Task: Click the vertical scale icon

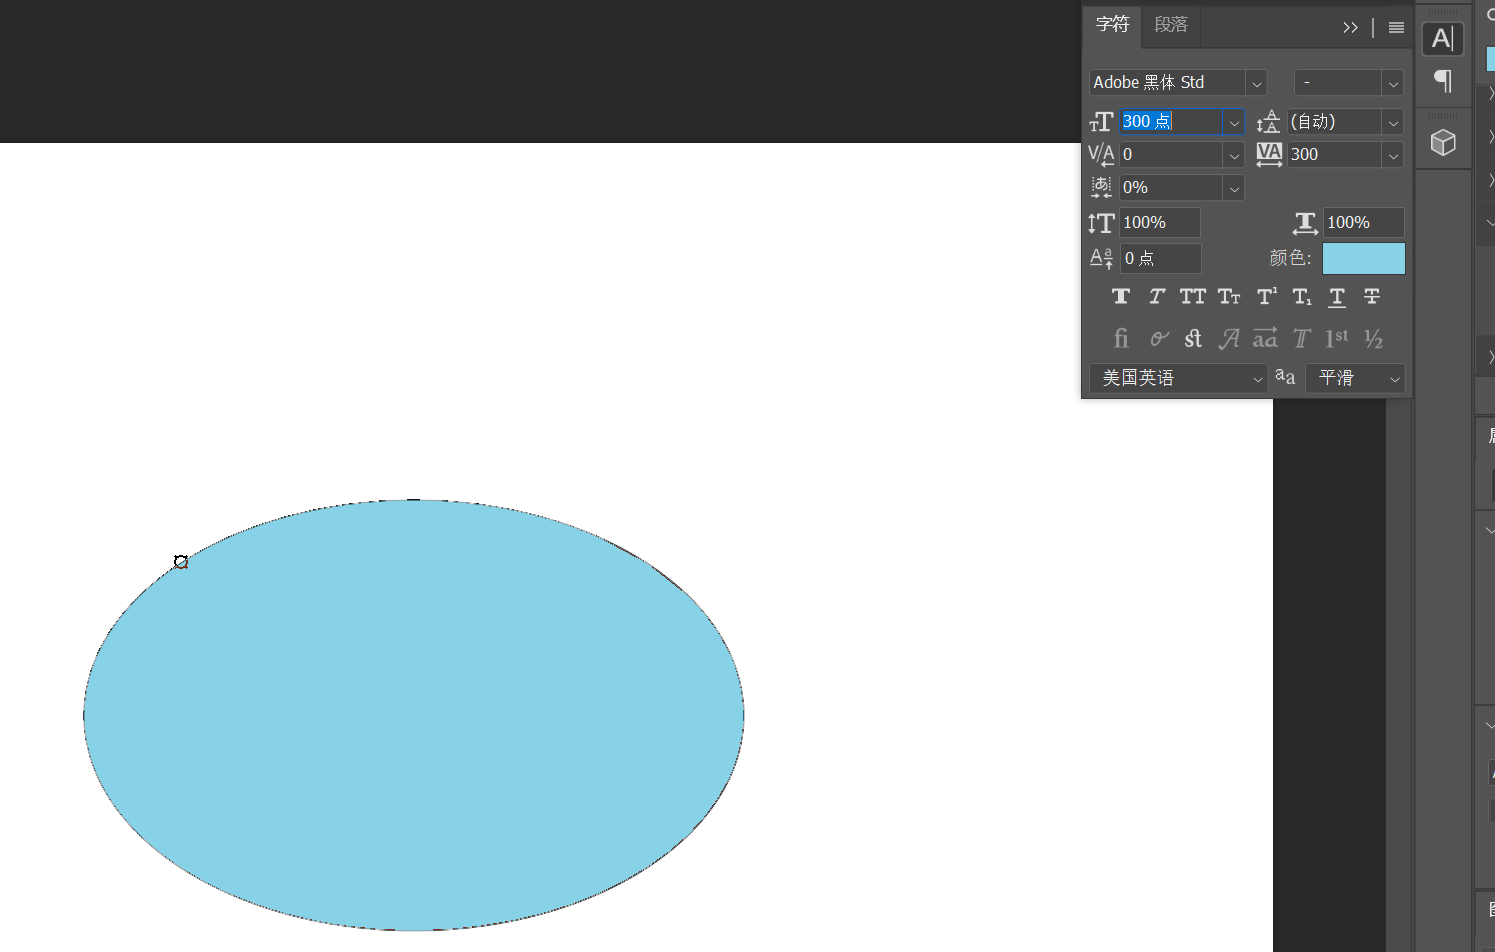Action: pos(1101,223)
